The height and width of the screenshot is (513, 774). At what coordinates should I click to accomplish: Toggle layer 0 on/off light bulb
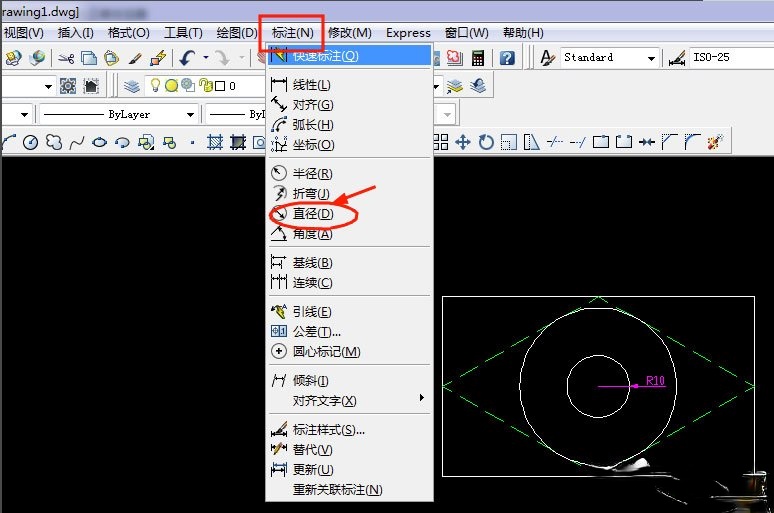tap(155, 85)
